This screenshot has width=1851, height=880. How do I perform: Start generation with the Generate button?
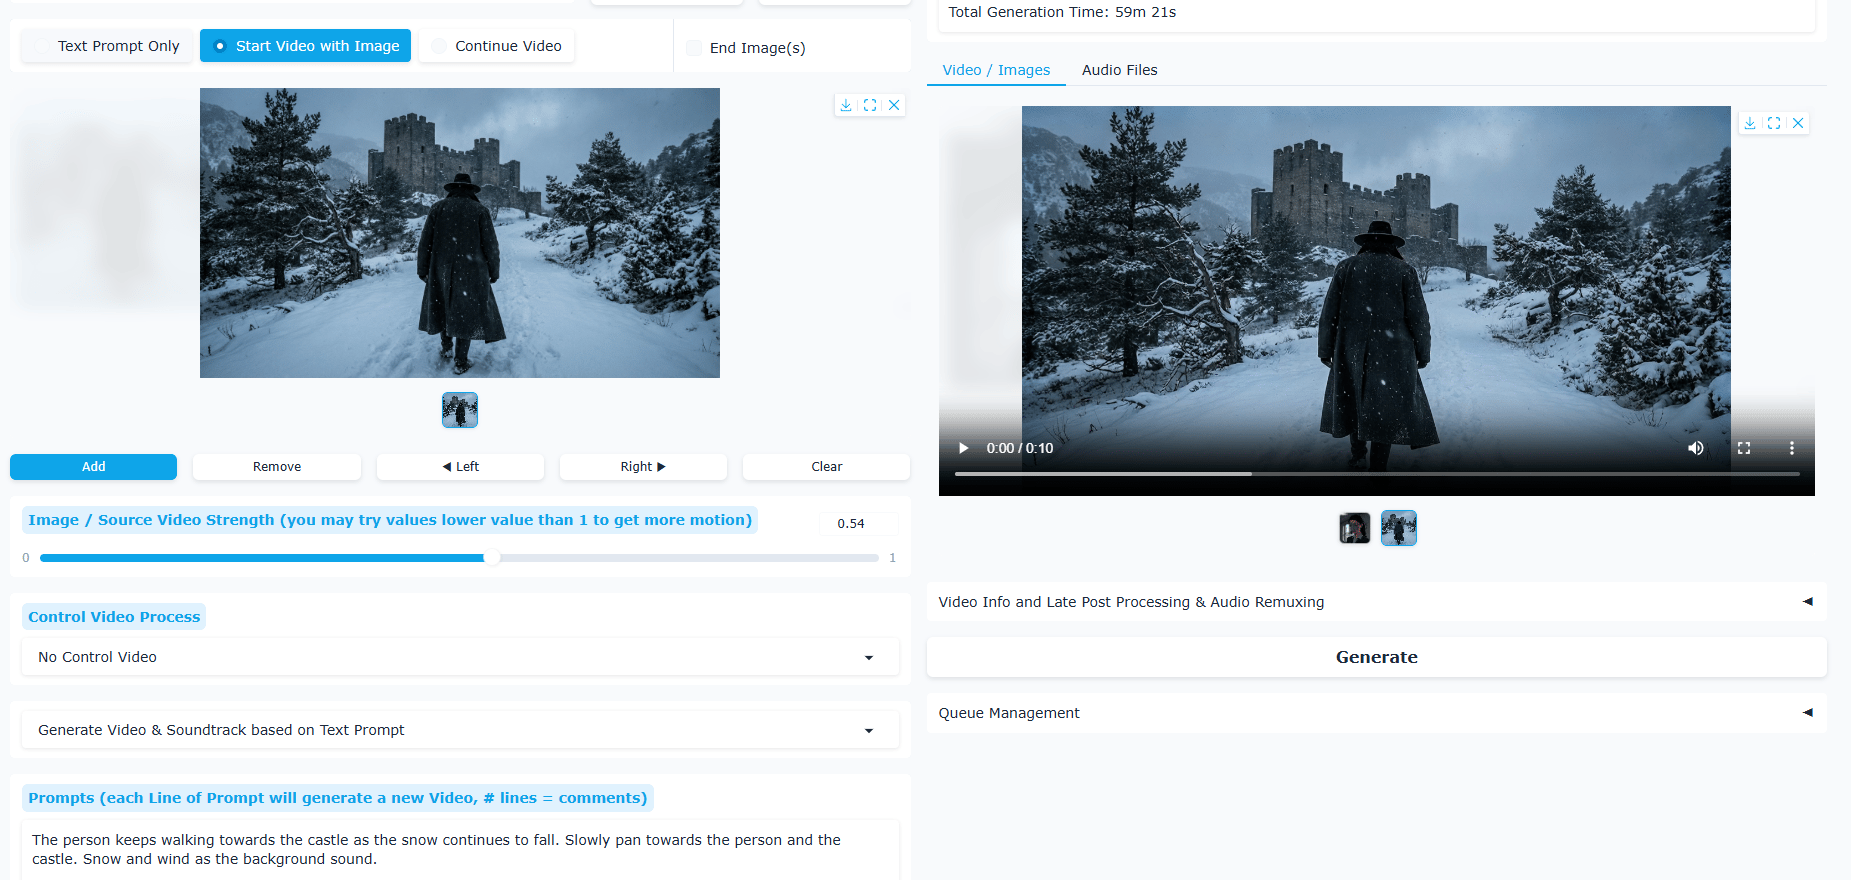coord(1376,657)
